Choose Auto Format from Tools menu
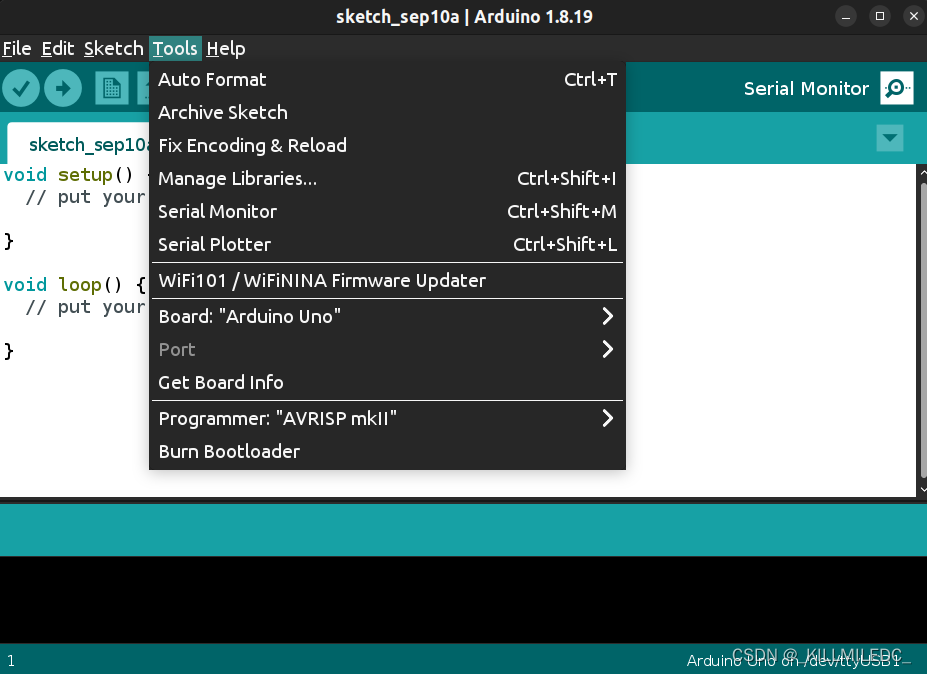 tap(387, 80)
